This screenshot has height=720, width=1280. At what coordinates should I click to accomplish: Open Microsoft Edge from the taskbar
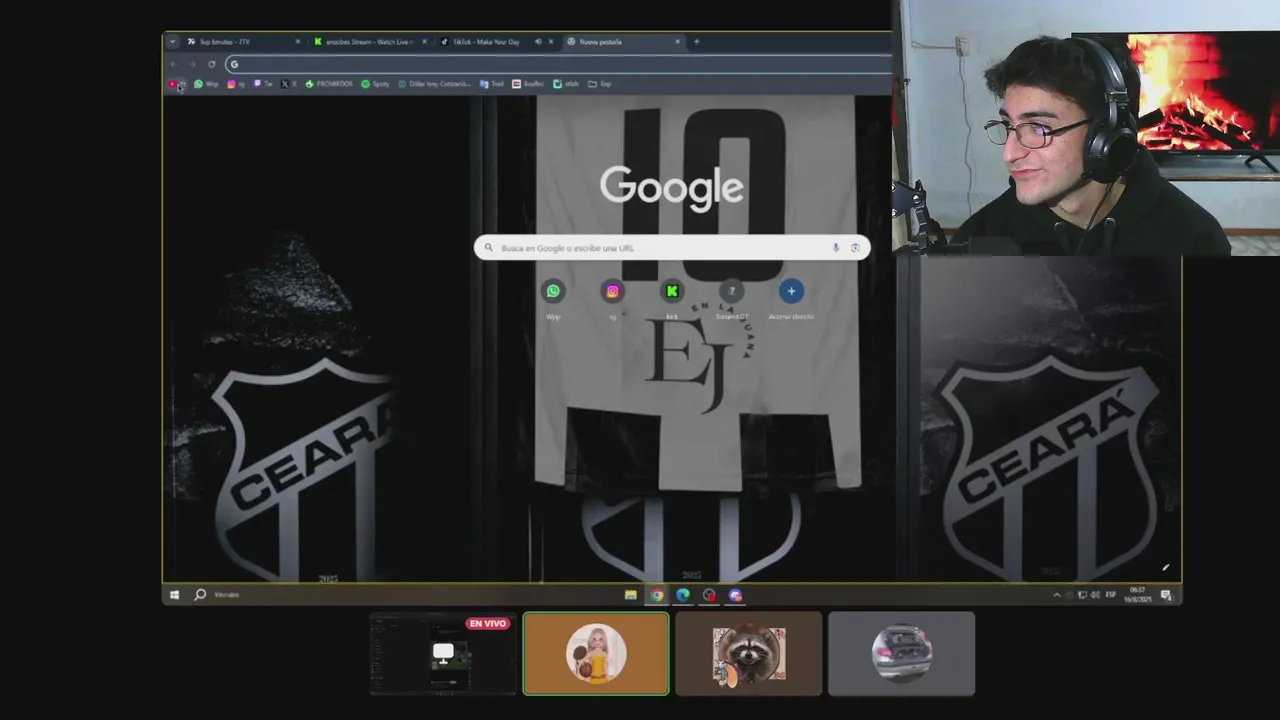(x=683, y=595)
